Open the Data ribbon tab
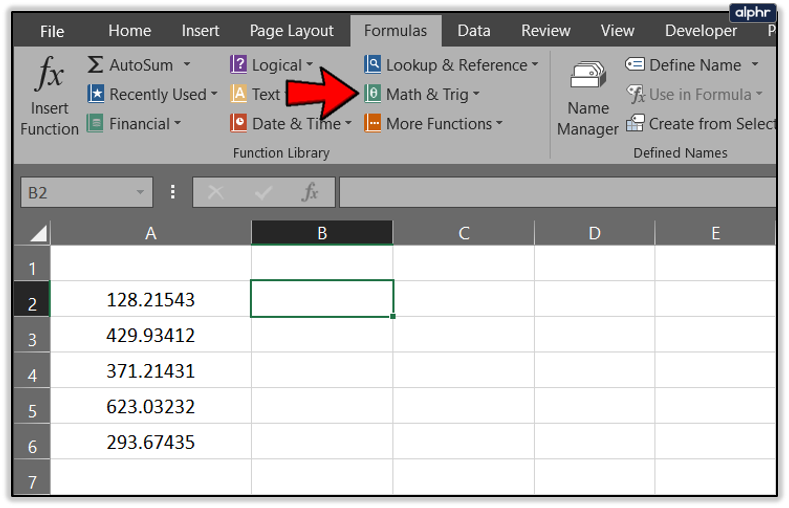The width and height of the screenshot is (789, 508). tap(474, 31)
